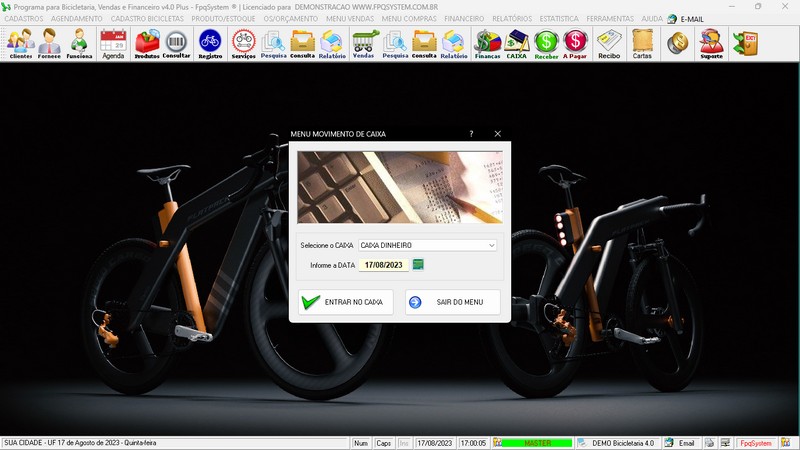Click SUA CIDADE date text in status bar
The image size is (800, 450).
point(80,443)
